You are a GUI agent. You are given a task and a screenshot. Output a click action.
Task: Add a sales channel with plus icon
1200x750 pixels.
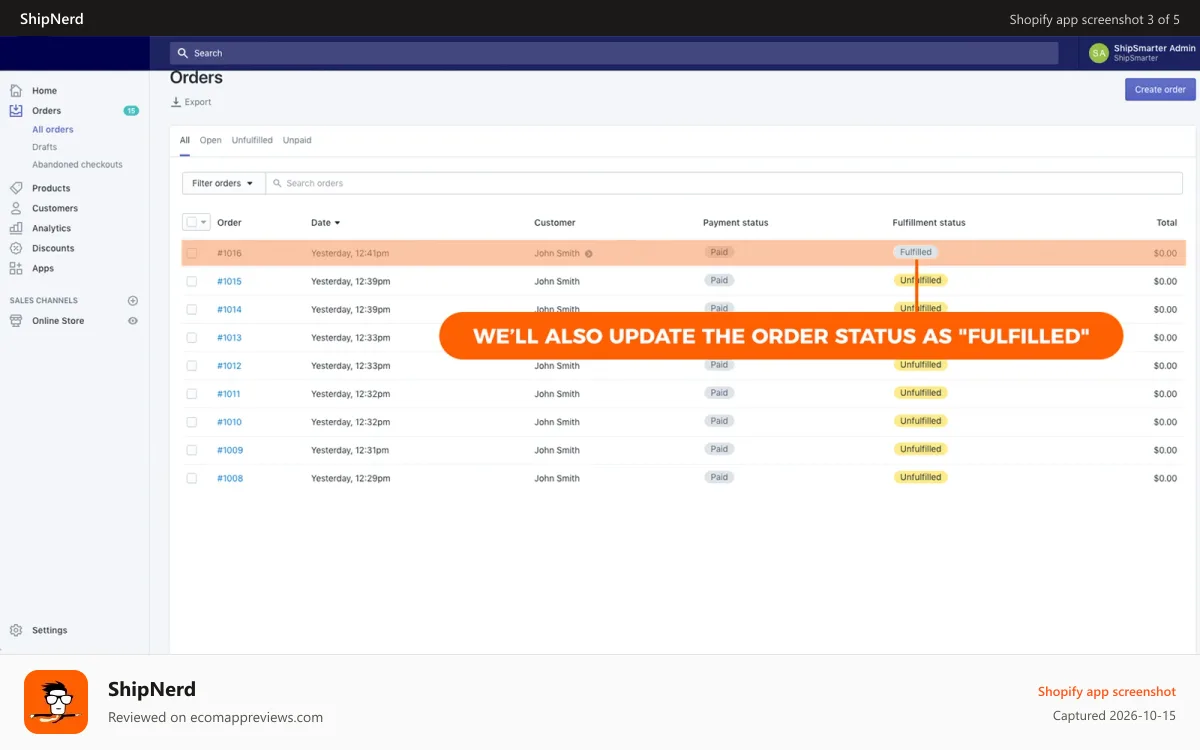point(133,301)
